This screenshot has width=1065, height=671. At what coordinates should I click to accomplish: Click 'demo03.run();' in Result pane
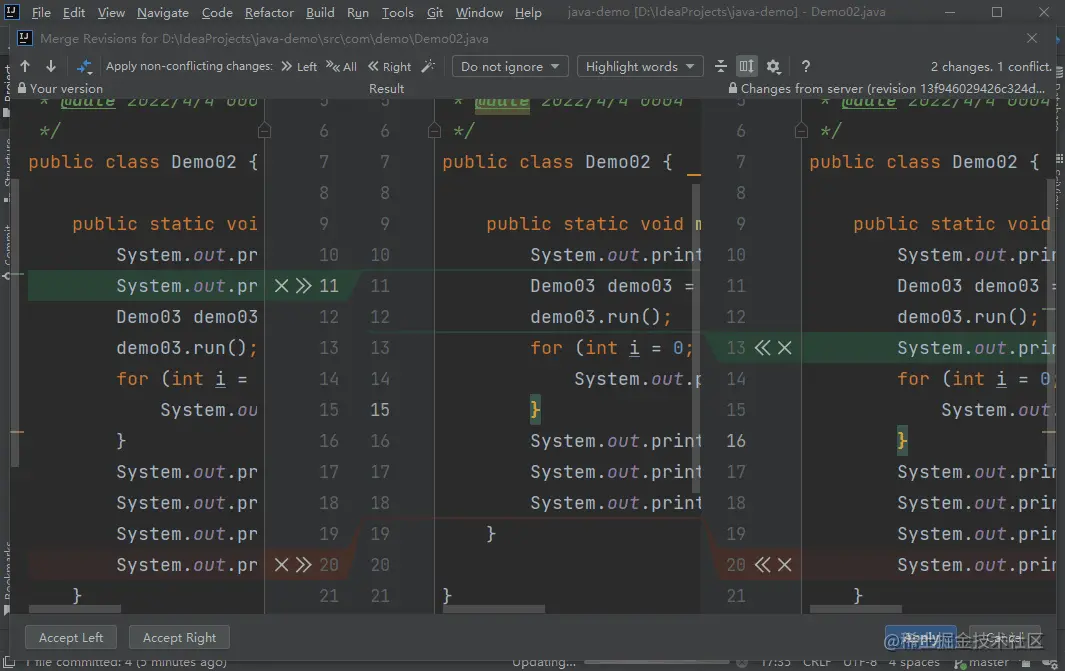600,316
